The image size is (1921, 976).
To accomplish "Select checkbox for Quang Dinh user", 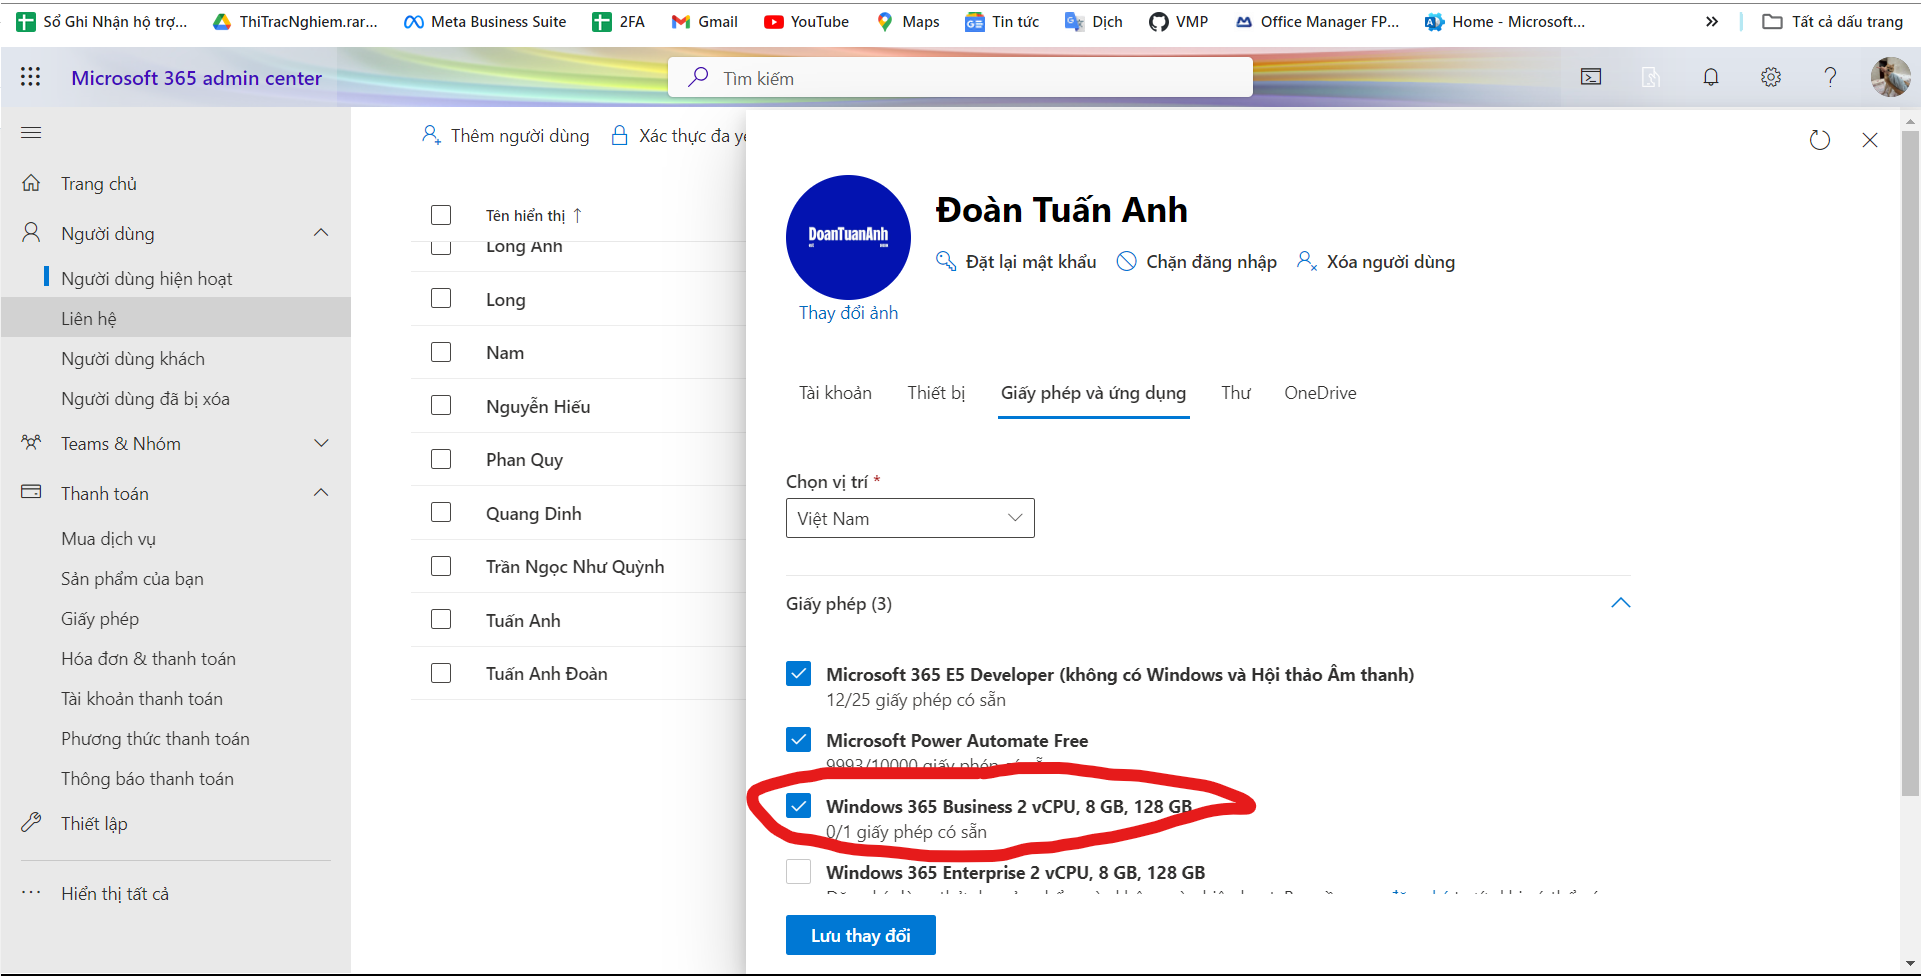I will 441,512.
